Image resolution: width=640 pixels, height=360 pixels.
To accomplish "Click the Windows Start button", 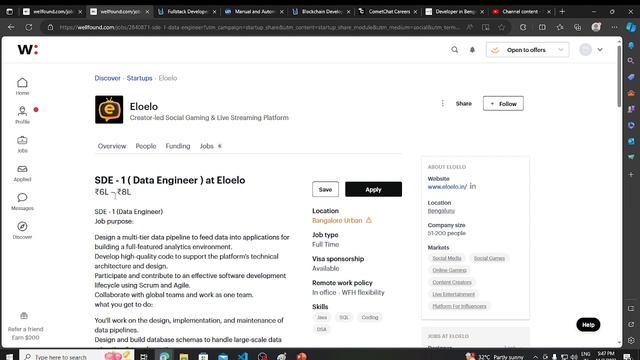I will (9, 356).
